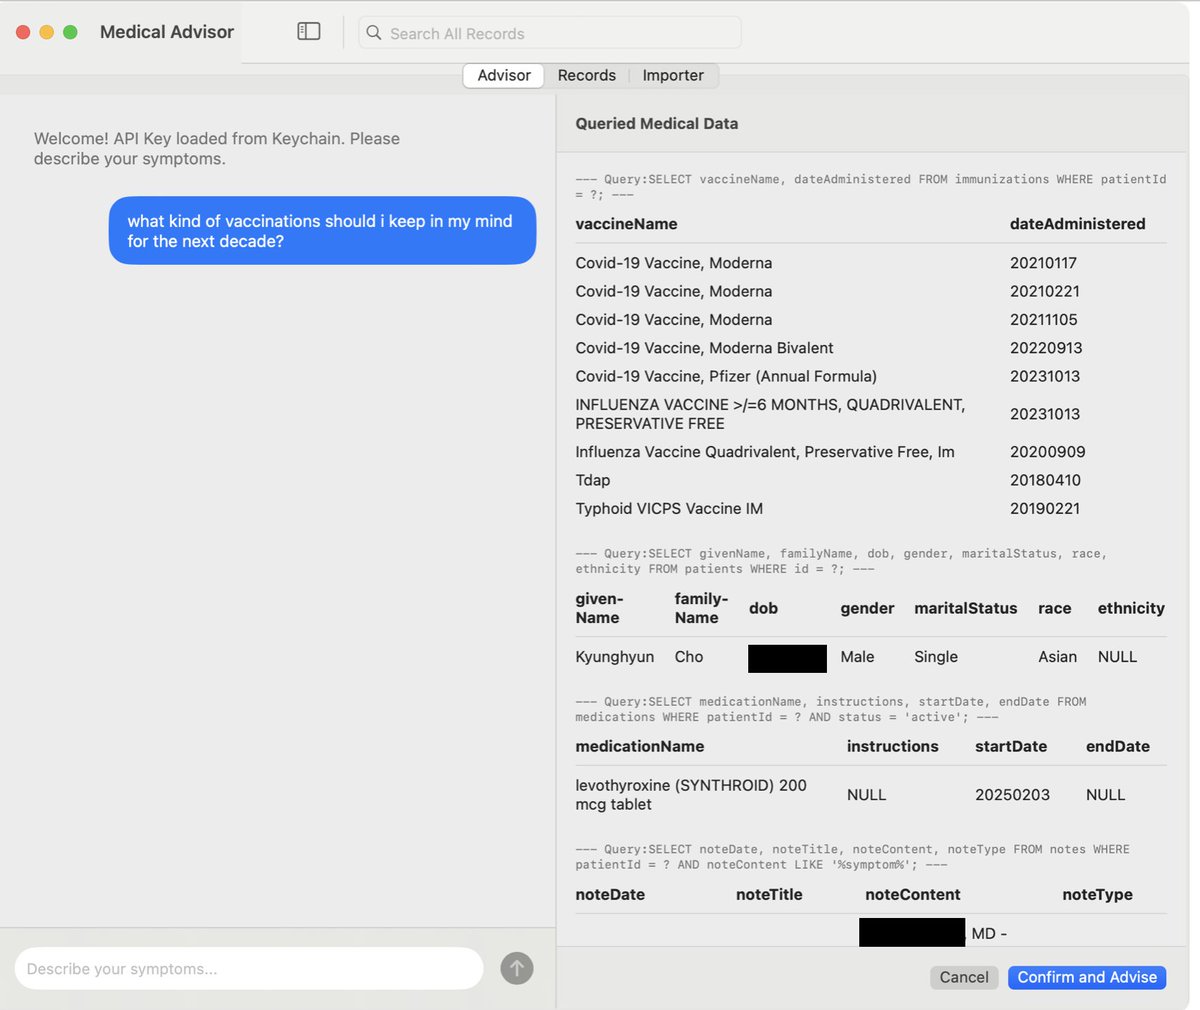Click levothyroxine (SYNTHROID) medication cell
This screenshot has width=1200, height=1010.
(691, 795)
